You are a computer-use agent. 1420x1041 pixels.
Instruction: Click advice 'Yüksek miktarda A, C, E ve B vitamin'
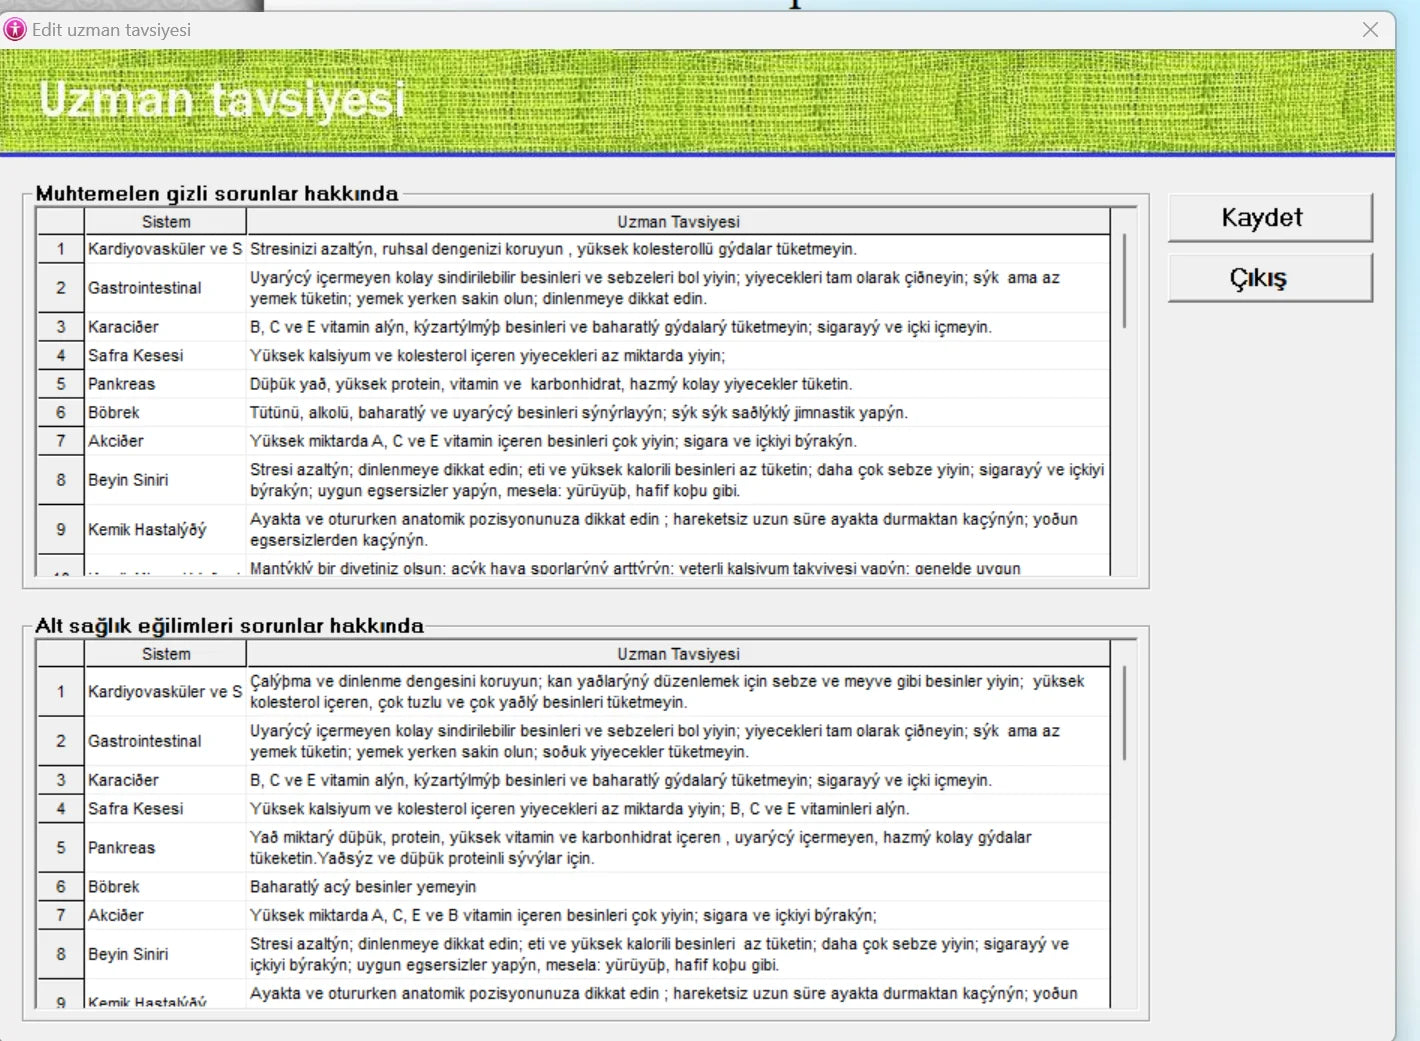coord(678,915)
